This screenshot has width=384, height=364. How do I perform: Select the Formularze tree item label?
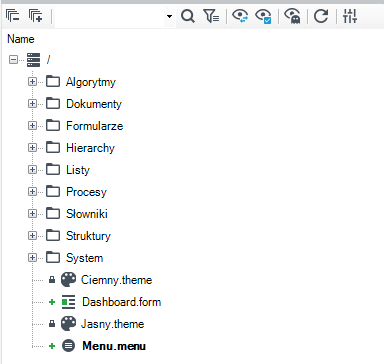[x=95, y=126]
